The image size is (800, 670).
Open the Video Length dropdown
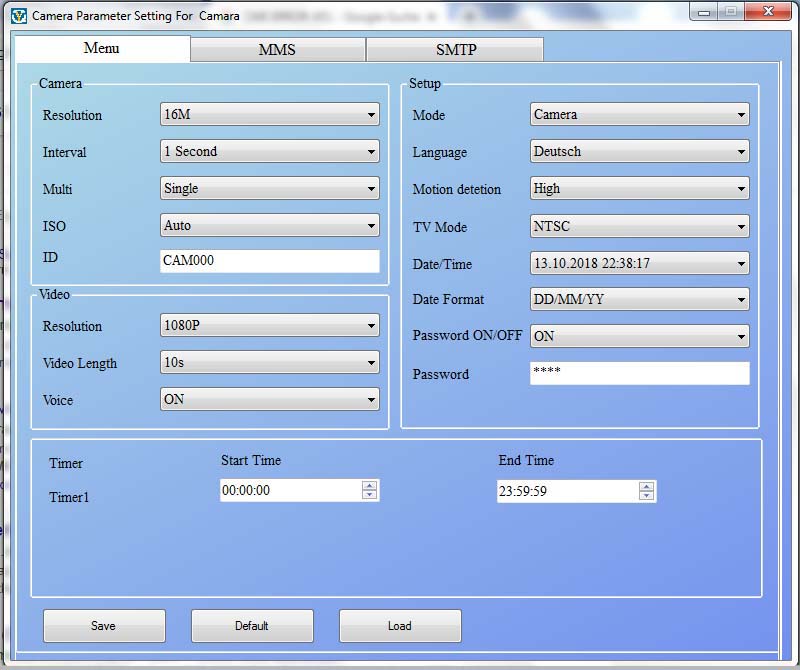270,363
